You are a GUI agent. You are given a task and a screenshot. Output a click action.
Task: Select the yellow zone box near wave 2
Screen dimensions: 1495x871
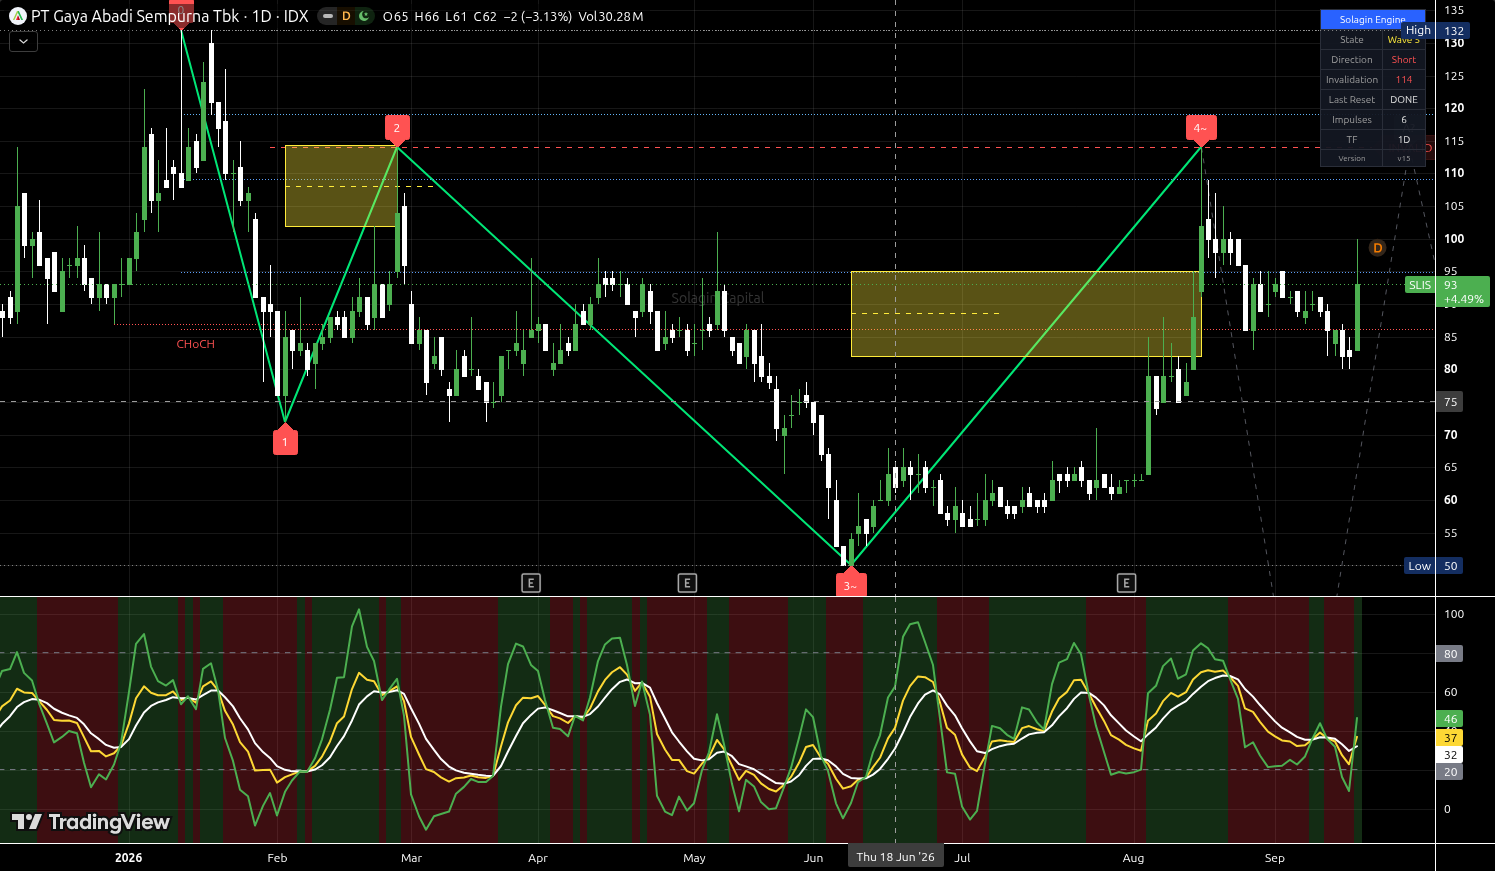341,186
